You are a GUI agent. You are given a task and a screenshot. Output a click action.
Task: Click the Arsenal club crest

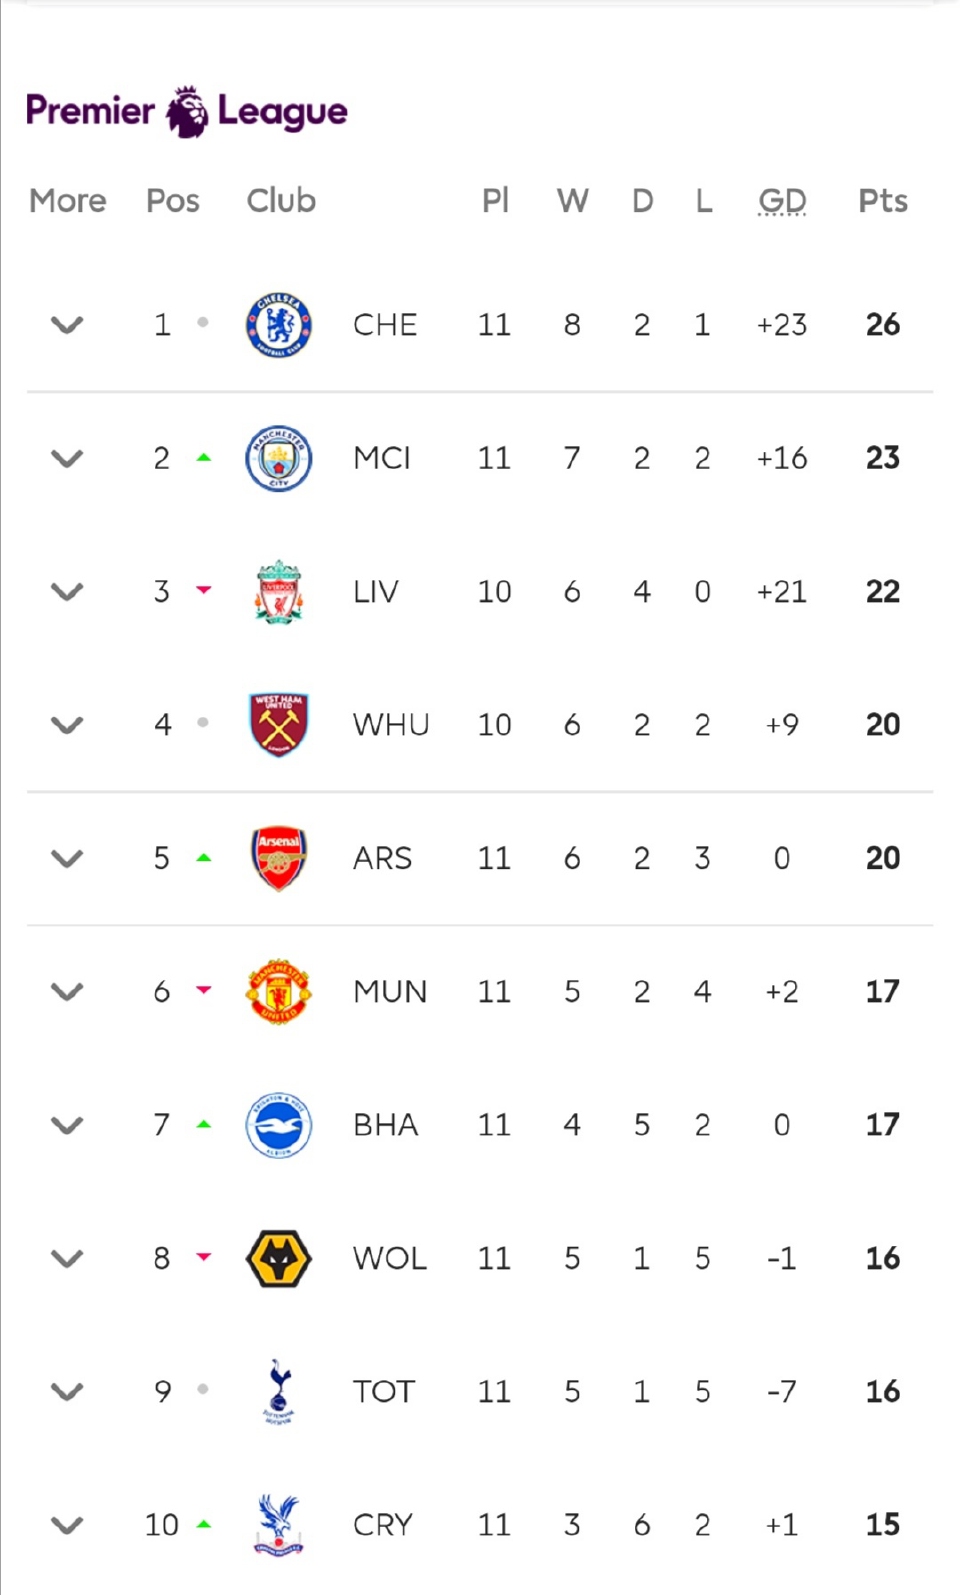coord(278,858)
